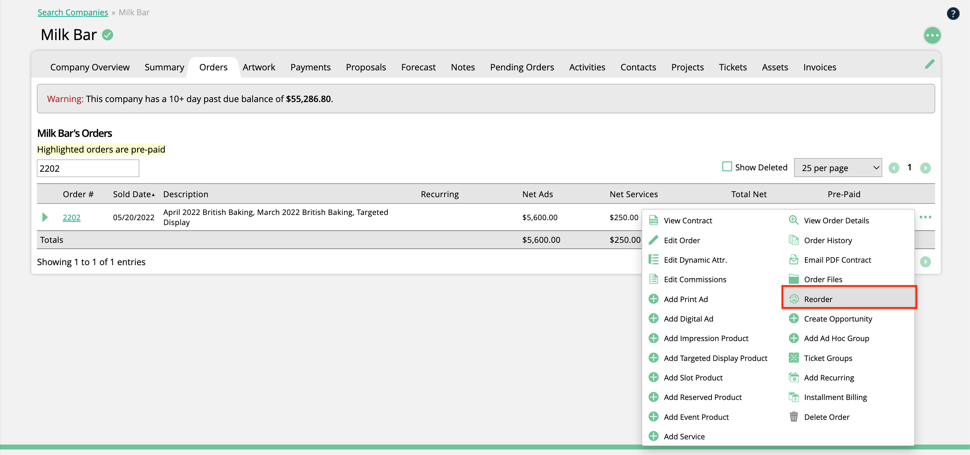Click the 05/20/2022 sold date cell
Image resolution: width=970 pixels, height=455 pixels.
click(x=132, y=217)
